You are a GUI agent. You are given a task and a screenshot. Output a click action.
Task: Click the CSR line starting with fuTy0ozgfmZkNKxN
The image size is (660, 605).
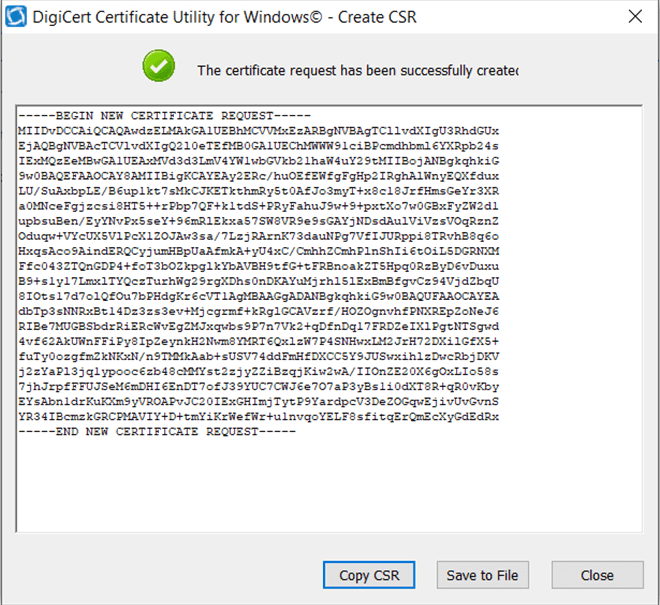258,357
